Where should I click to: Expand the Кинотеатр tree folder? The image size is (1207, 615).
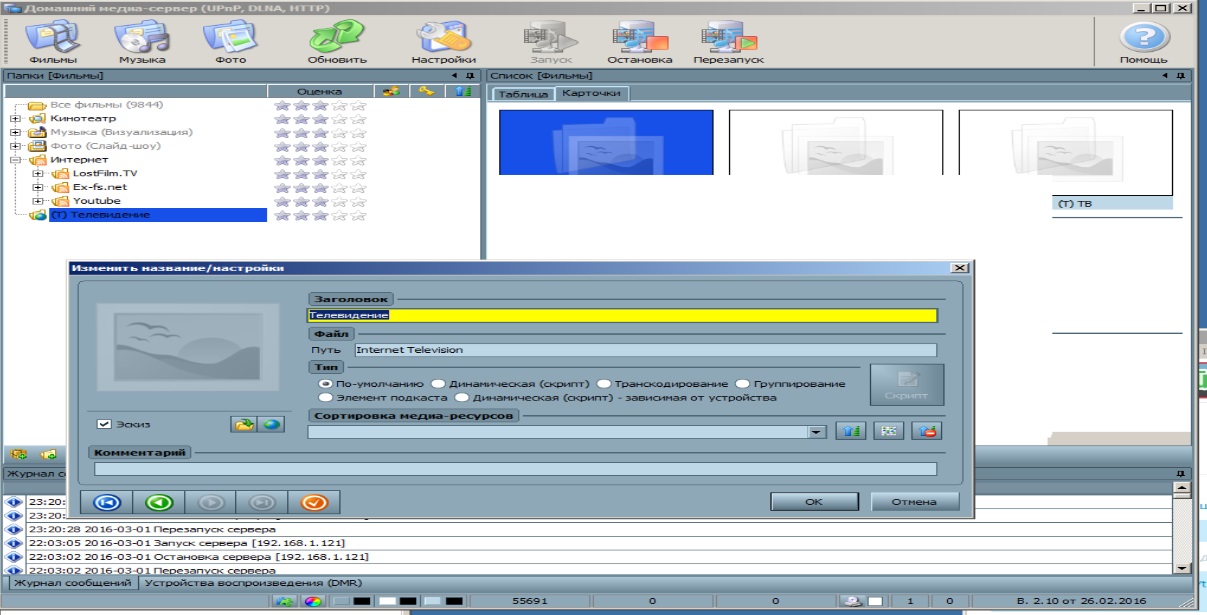click(x=16, y=119)
